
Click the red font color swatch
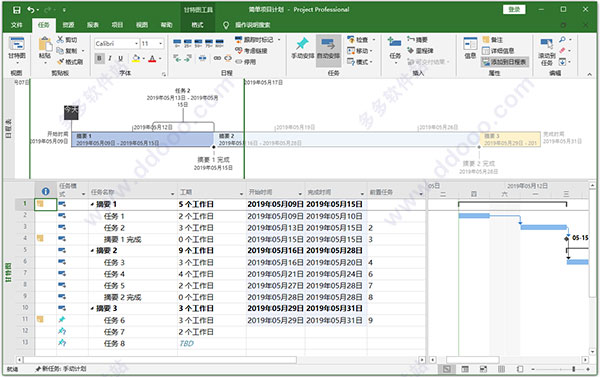click(152, 59)
